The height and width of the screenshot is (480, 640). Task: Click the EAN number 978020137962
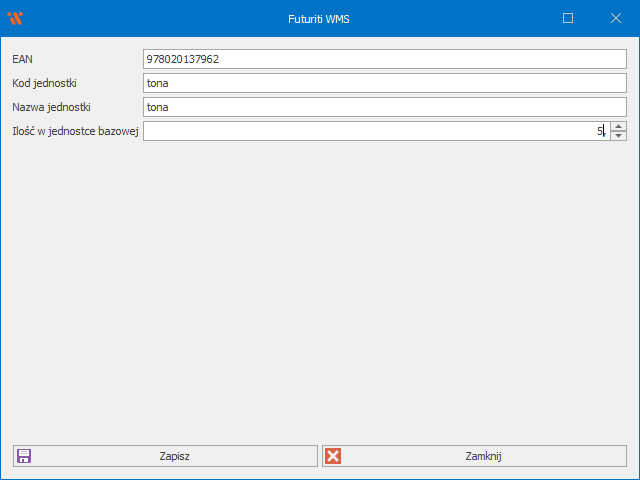tap(182, 59)
